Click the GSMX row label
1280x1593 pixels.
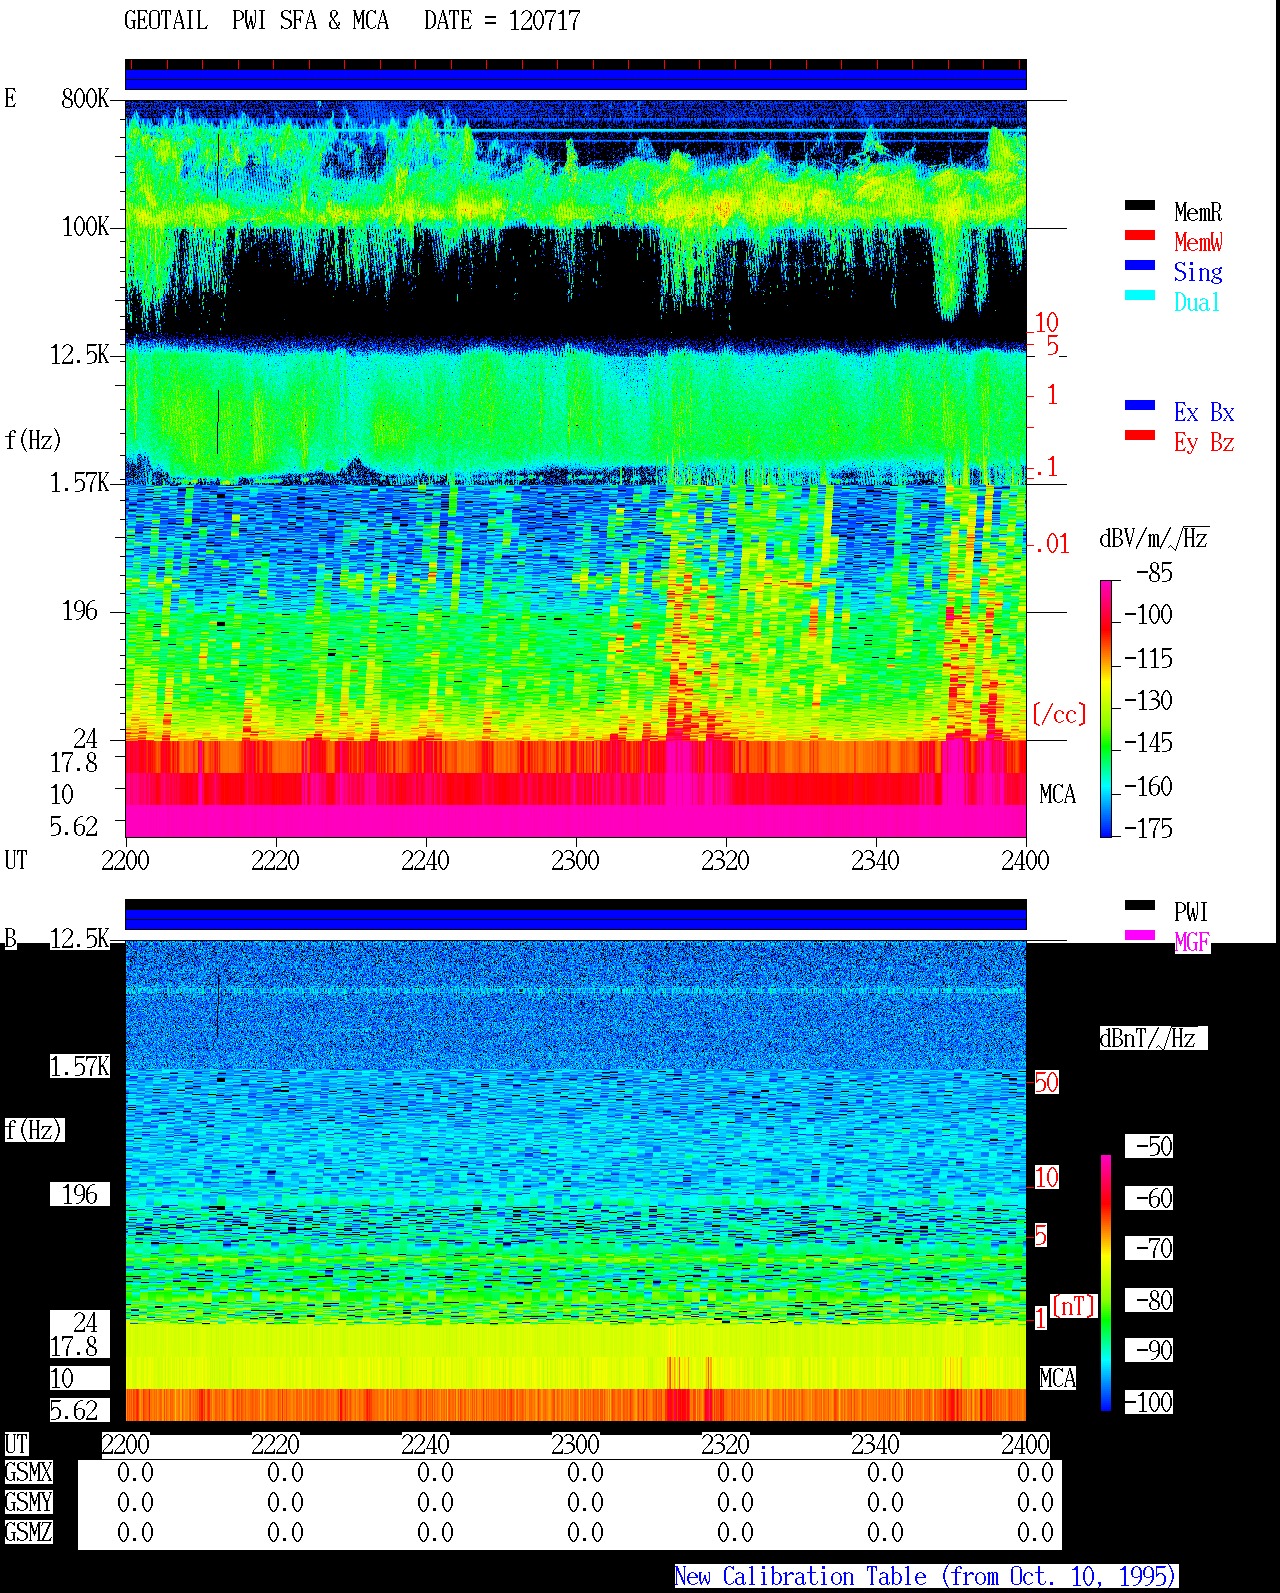click(x=28, y=1472)
